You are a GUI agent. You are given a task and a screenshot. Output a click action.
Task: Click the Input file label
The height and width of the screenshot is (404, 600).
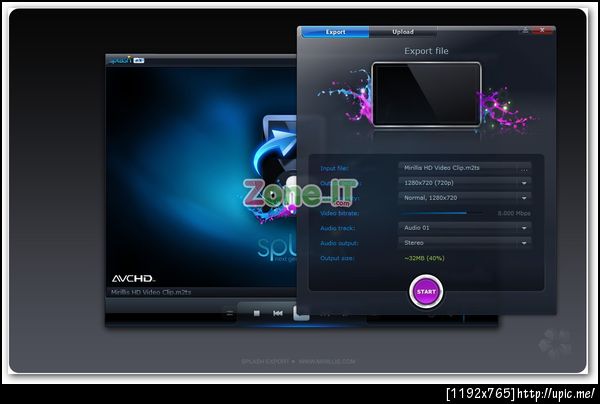pos(334,168)
